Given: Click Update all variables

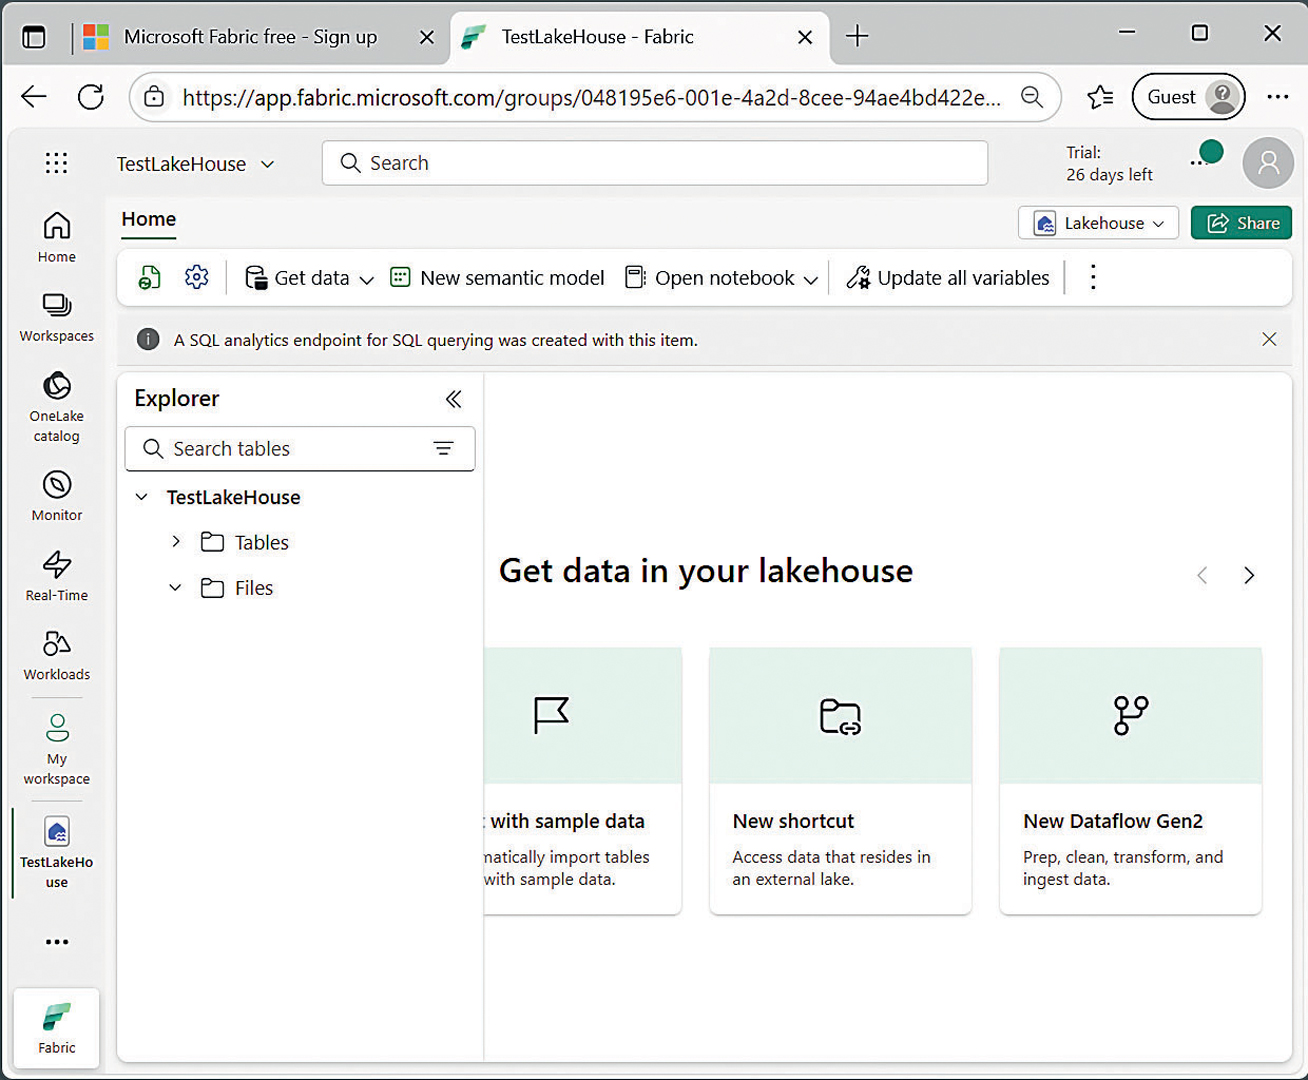Looking at the screenshot, I should [948, 278].
